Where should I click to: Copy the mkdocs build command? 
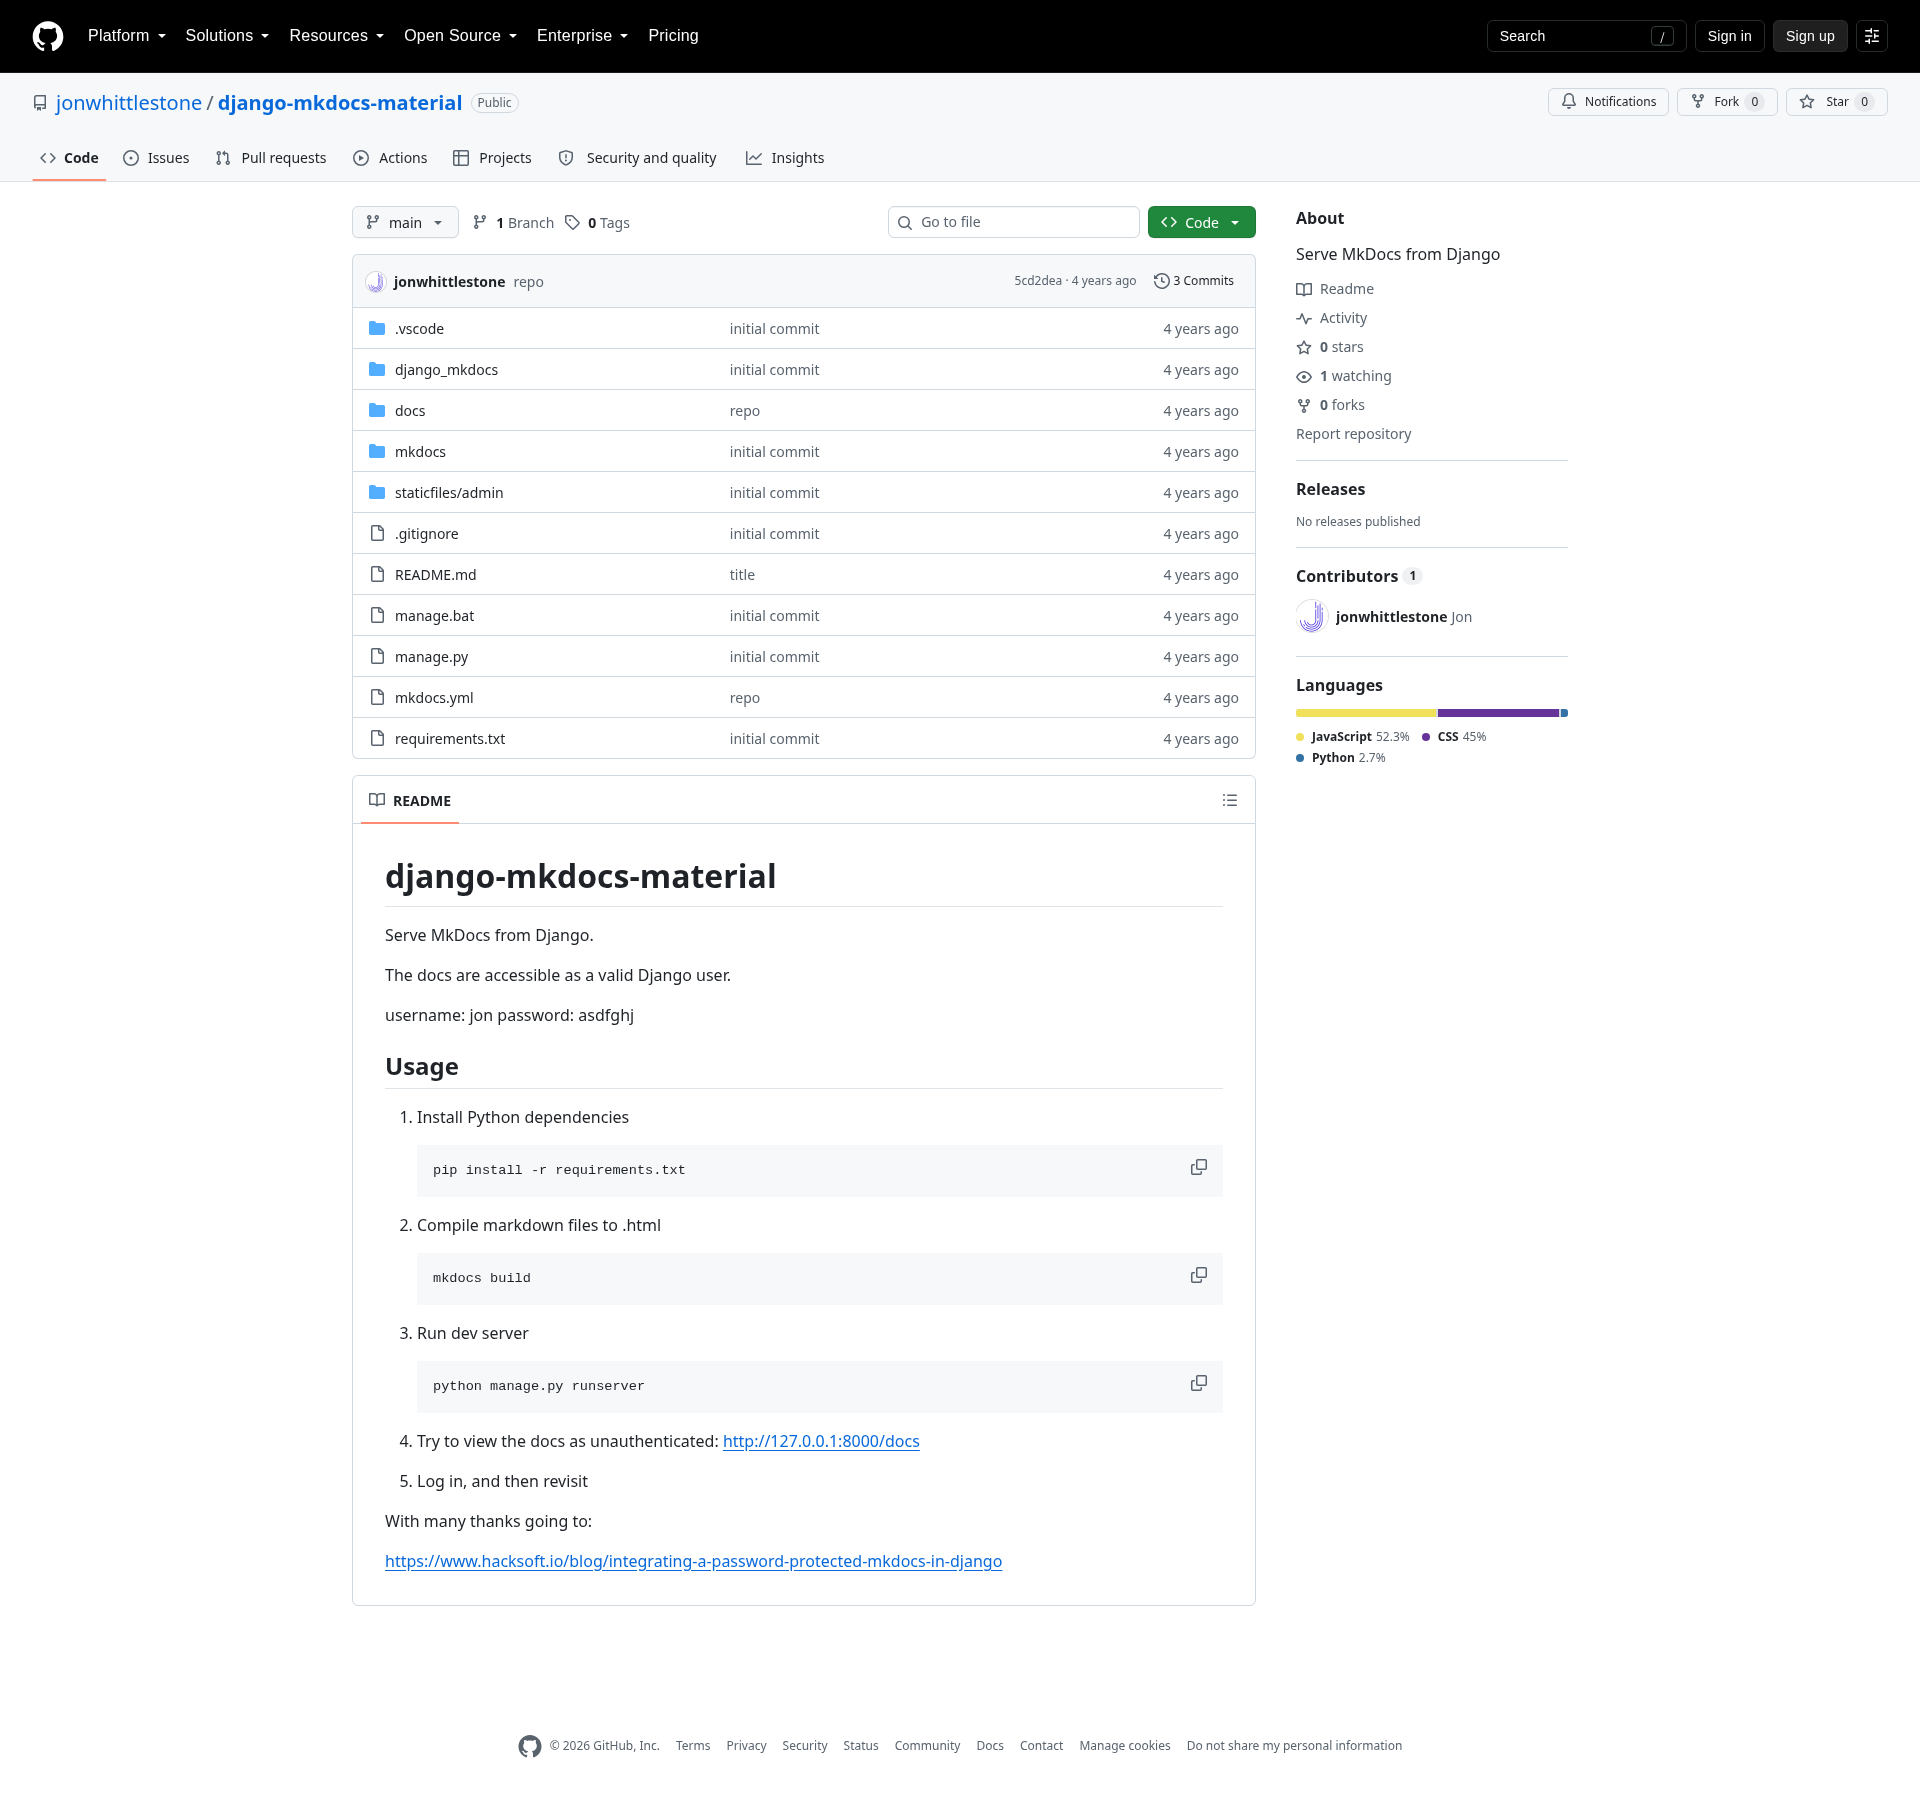[1199, 1276]
